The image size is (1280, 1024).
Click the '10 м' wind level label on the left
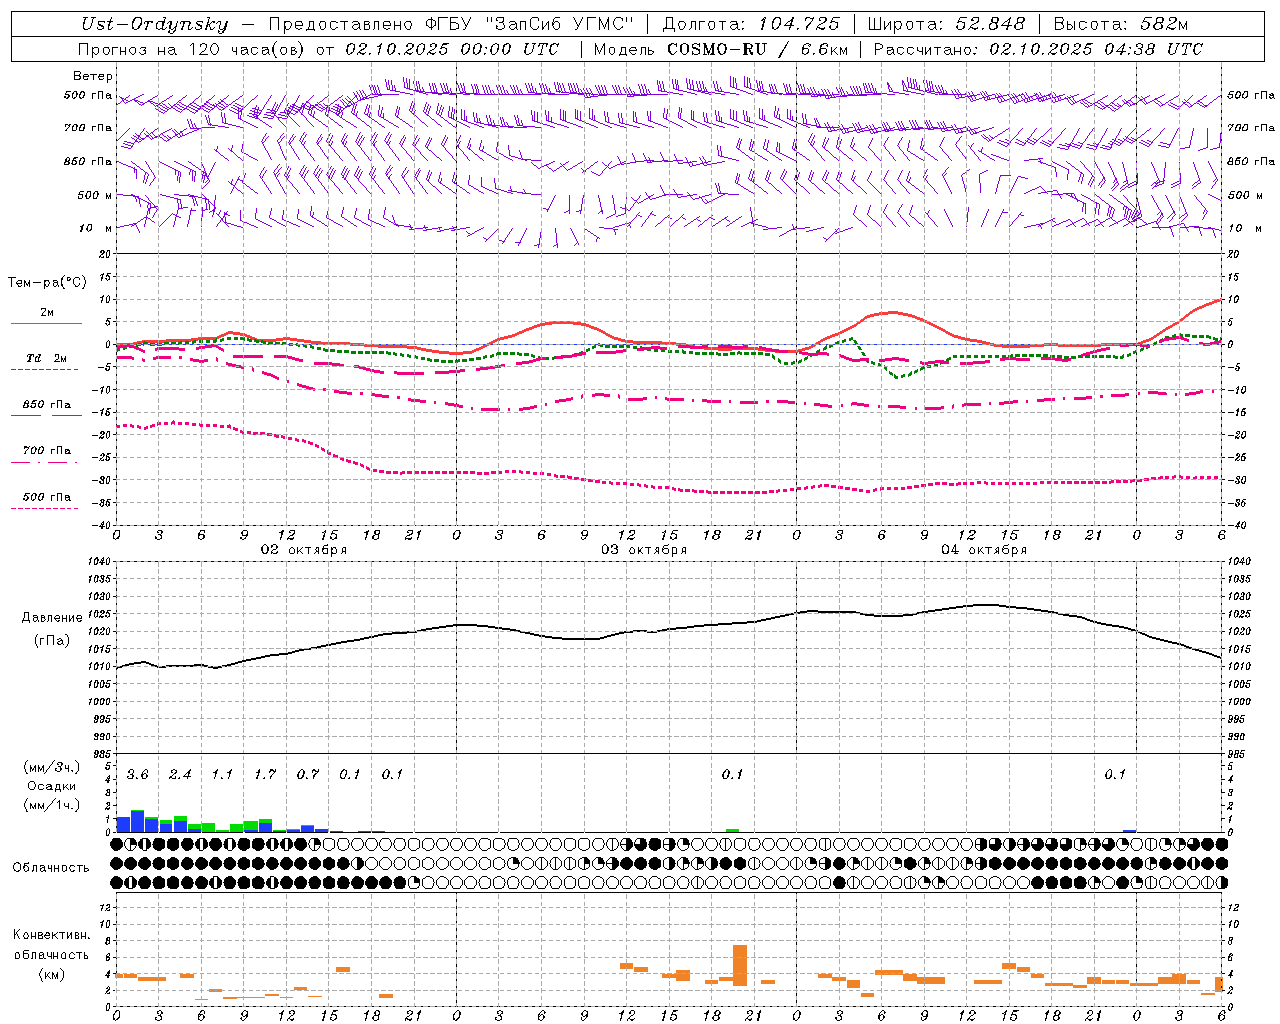click(x=95, y=229)
